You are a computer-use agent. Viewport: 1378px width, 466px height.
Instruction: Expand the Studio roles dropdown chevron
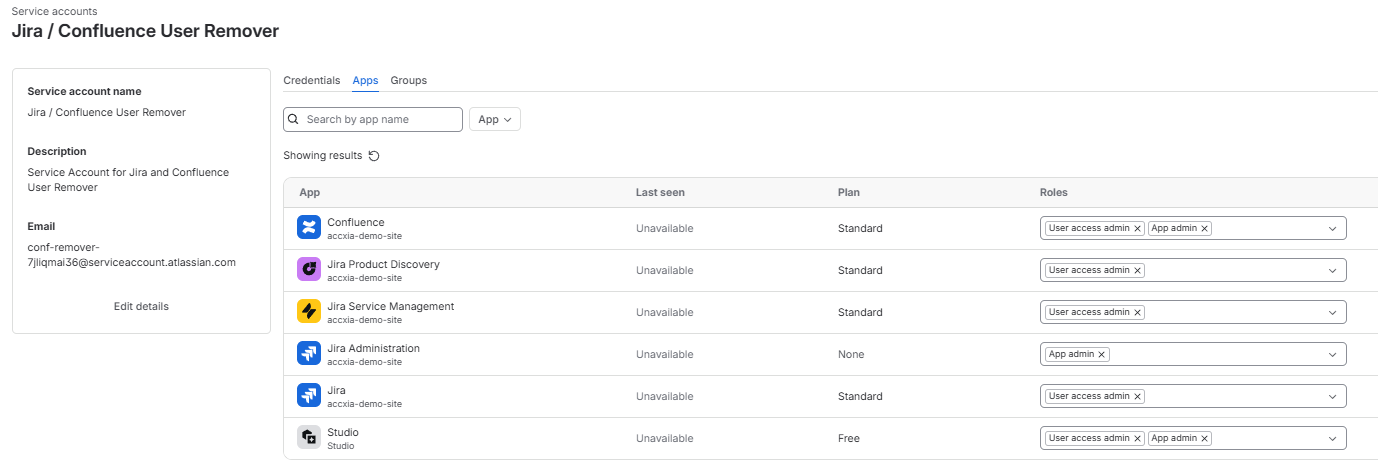(1332, 438)
